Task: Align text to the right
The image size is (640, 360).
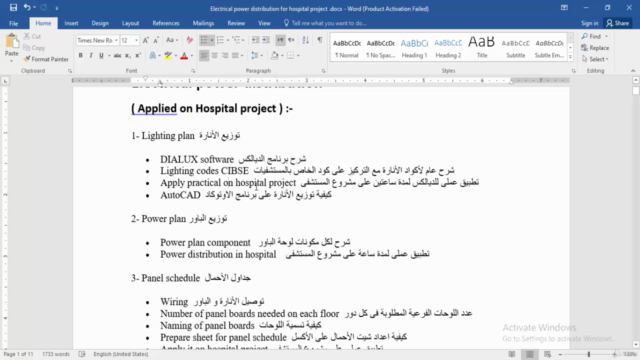Action: (225, 56)
